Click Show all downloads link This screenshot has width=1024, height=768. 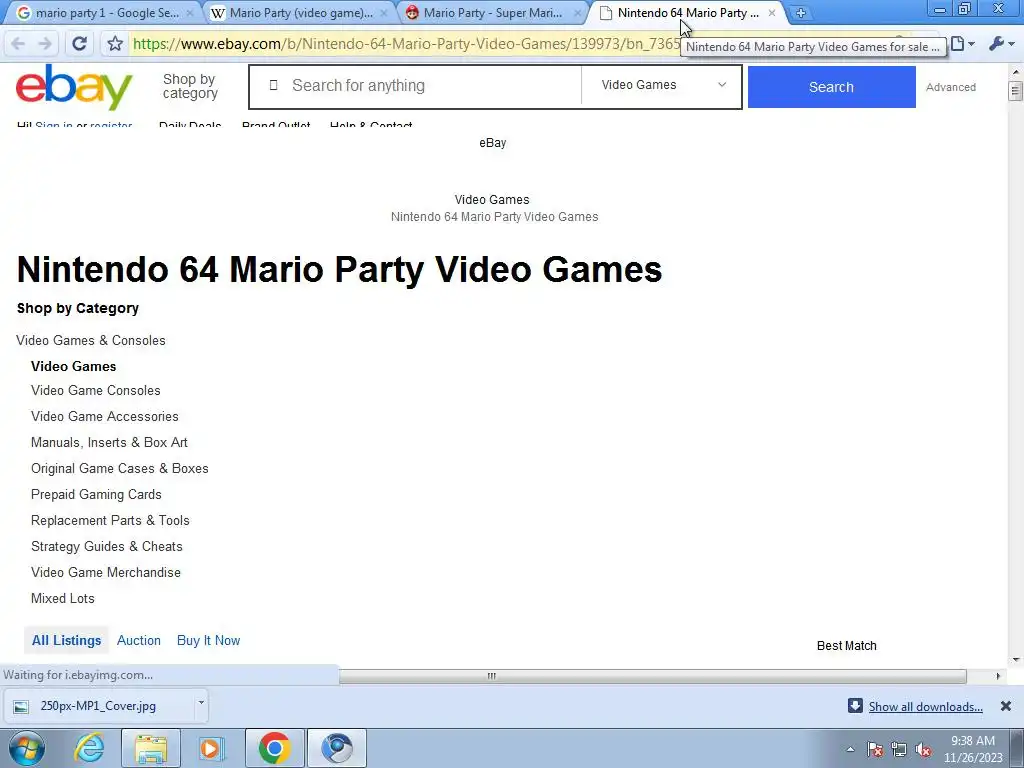coord(925,707)
